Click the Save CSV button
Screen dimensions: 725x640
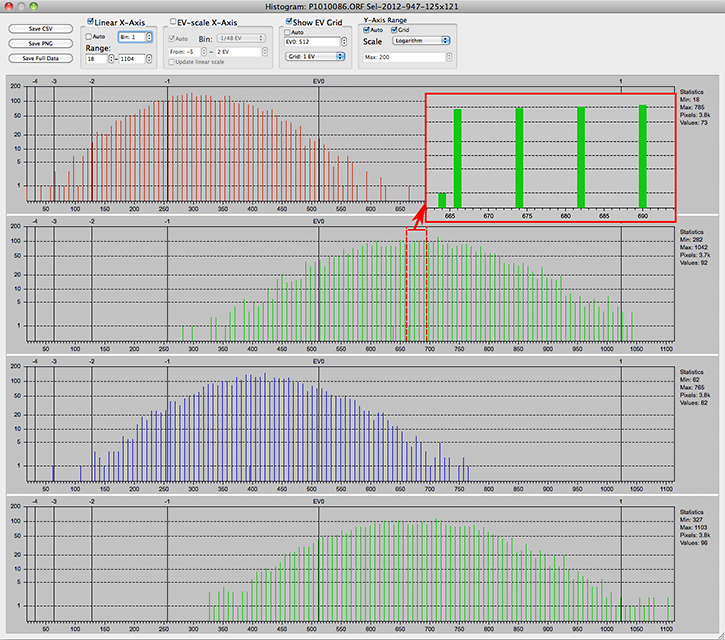pyautogui.click(x=41, y=29)
